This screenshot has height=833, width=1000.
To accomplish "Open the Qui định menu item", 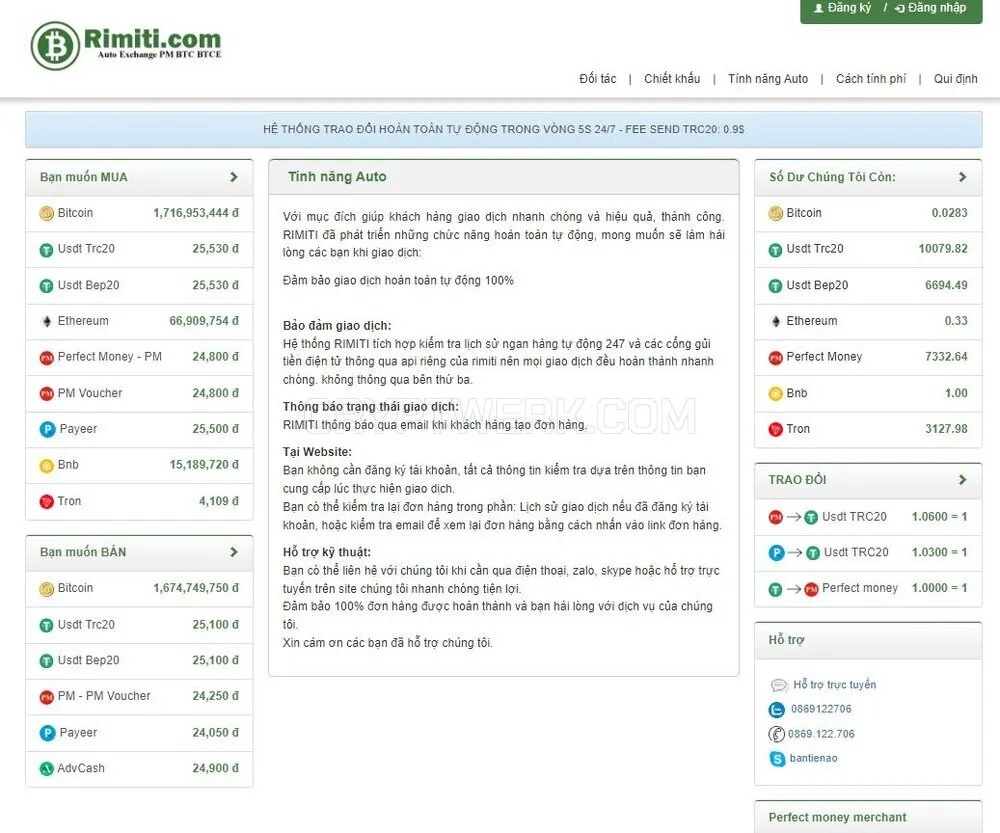I will point(955,79).
